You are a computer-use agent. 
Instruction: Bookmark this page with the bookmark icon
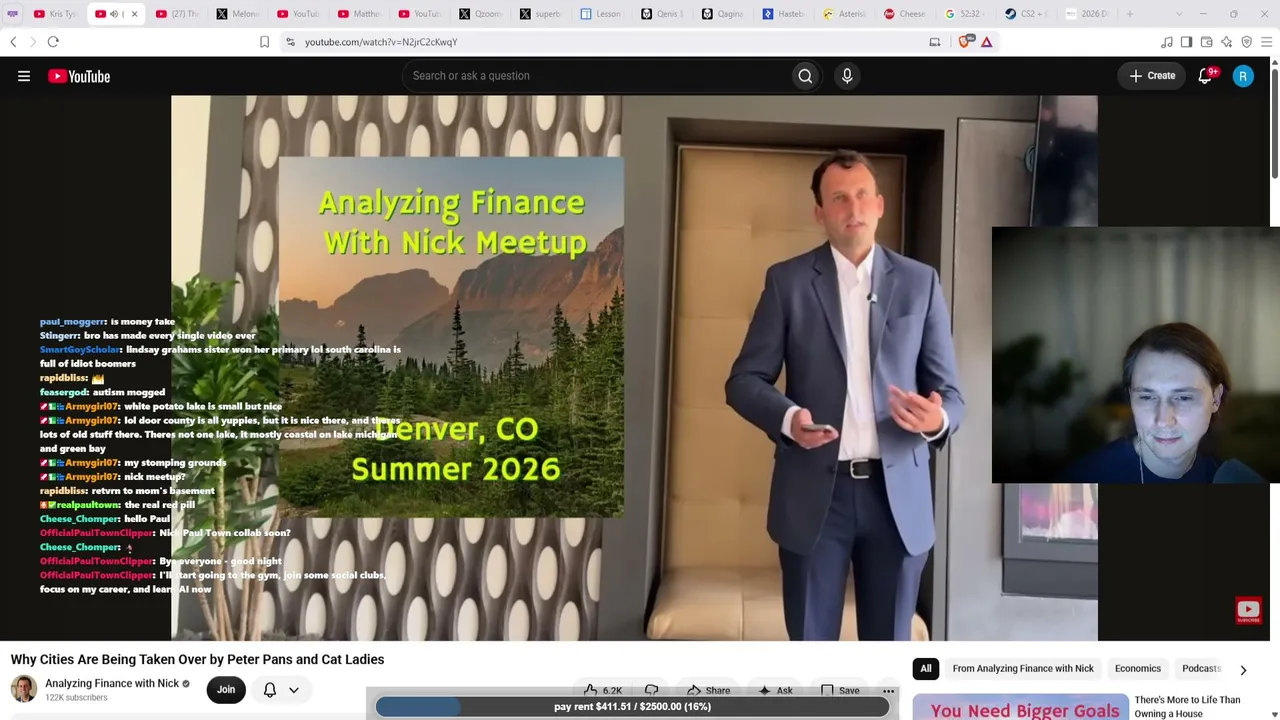click(x=264, y=42)
